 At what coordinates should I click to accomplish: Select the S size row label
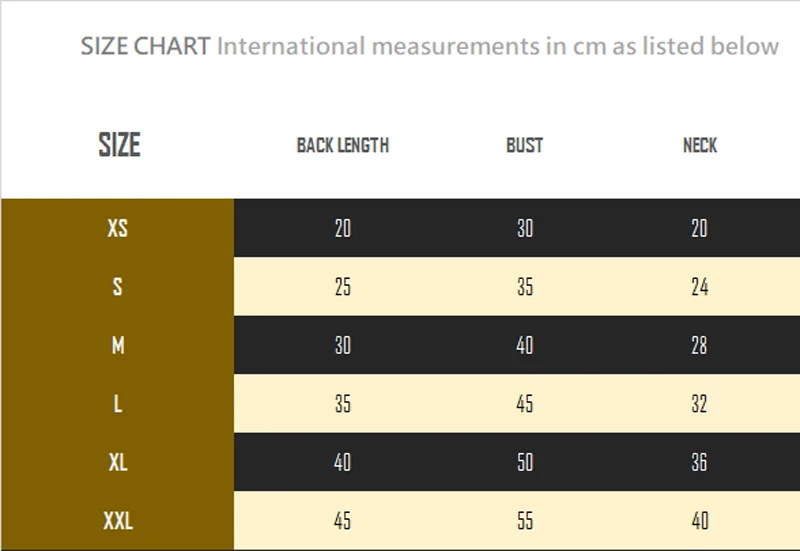118,287
